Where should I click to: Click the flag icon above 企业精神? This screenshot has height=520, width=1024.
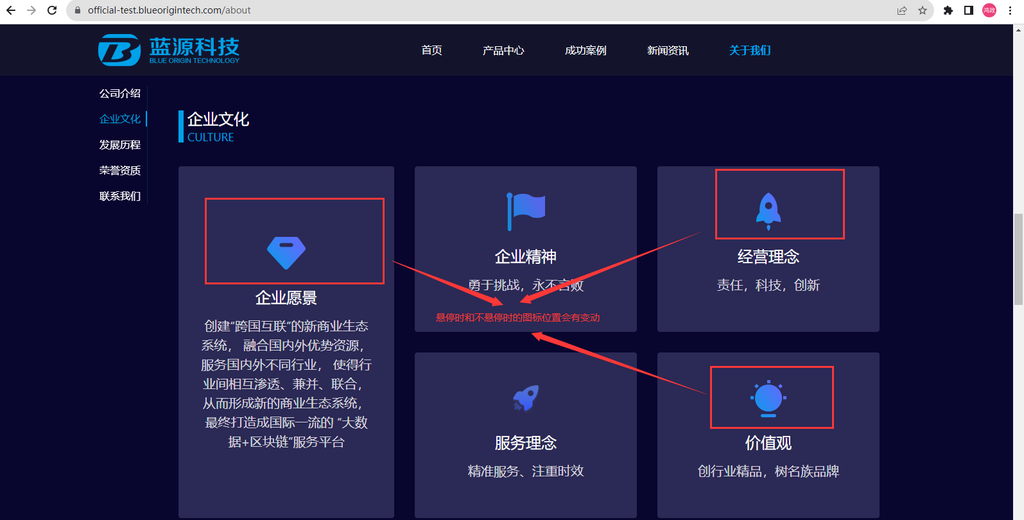coord(525,209)
